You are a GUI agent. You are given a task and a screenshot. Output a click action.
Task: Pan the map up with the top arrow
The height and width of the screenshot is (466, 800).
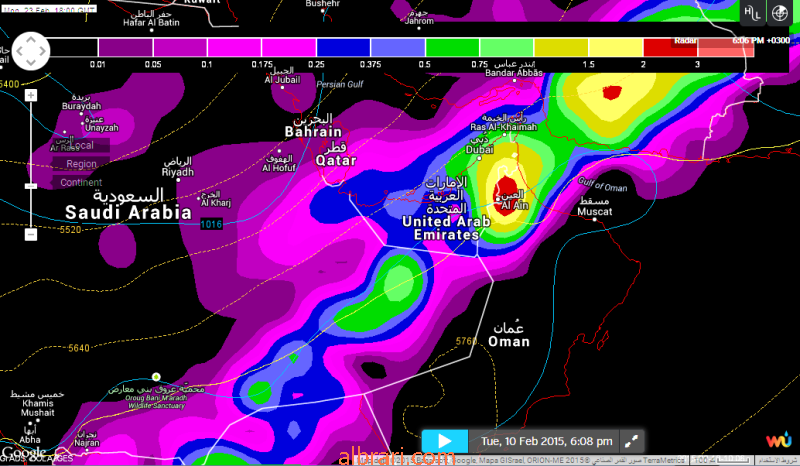pyautogui.click(x=31, y=40)
